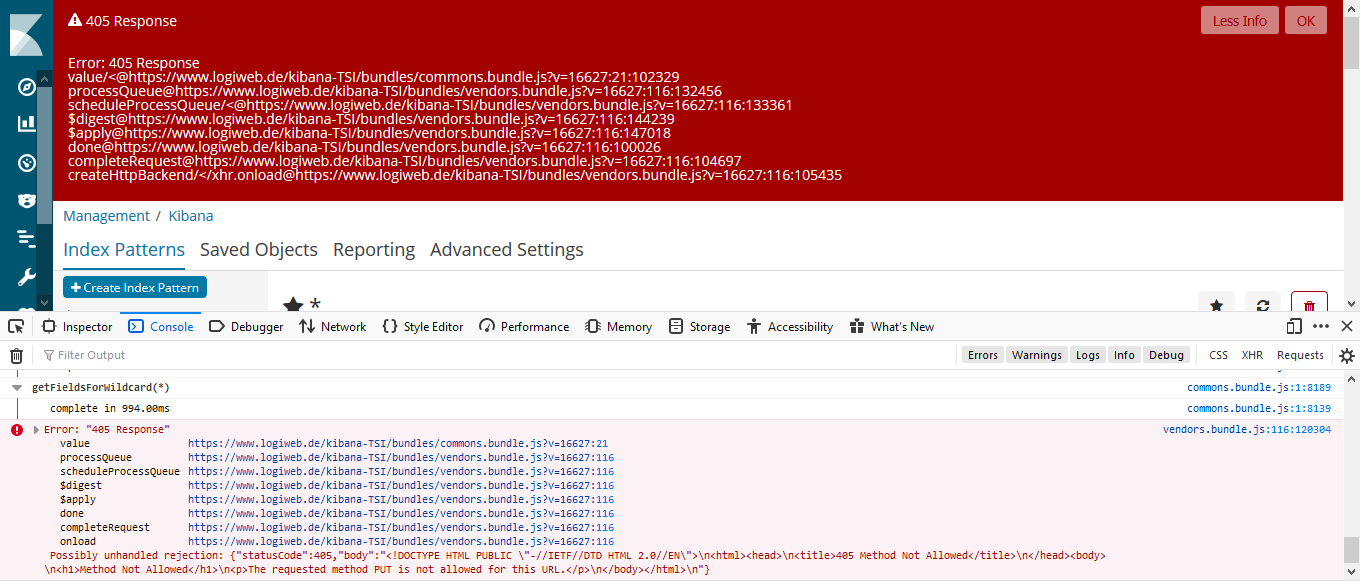Click the "complete in 994.00ms" log line
Image resolution: width=1360 pixels, height=581 pixels.
(110, 409)
